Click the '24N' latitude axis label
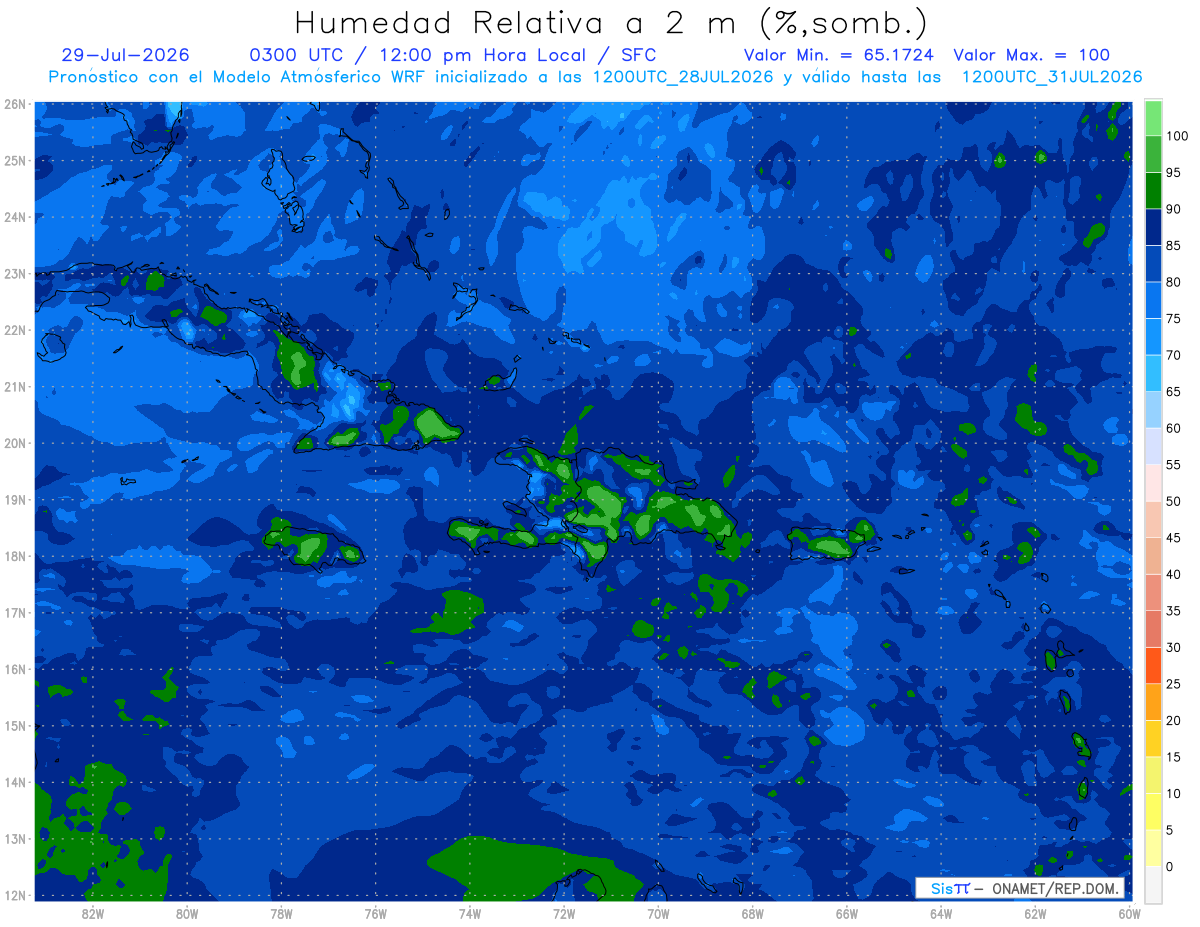This screenshot has width=1200, height=927. coord(15,217)
